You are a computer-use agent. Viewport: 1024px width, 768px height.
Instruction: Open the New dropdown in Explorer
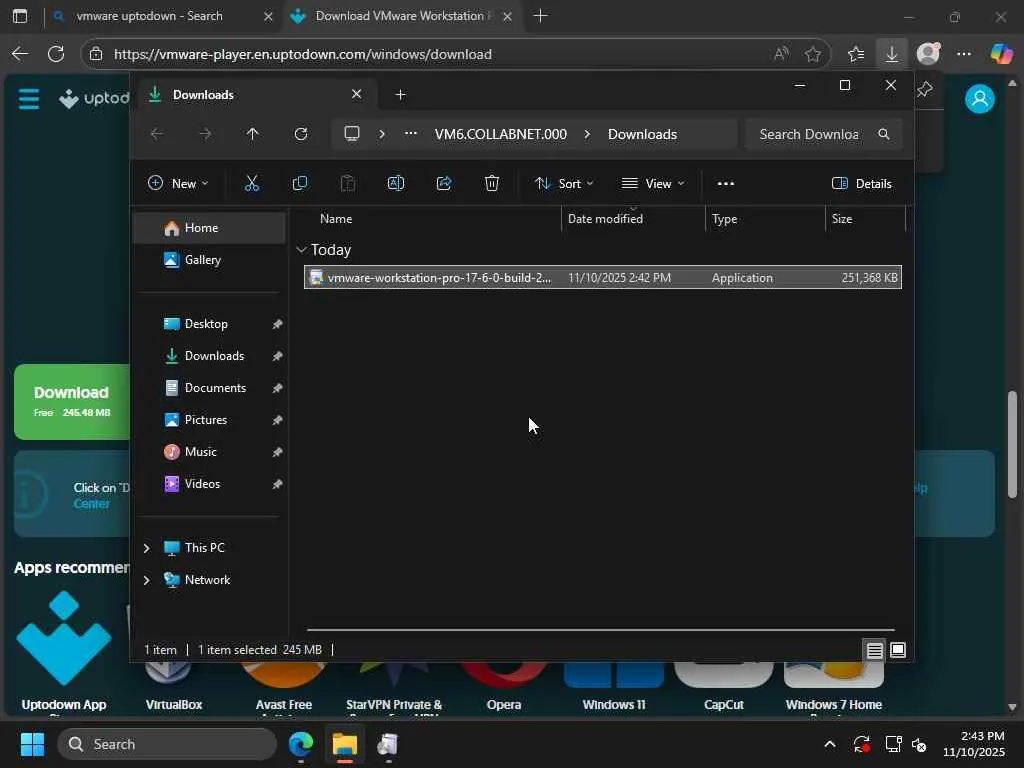pos(178,184)
